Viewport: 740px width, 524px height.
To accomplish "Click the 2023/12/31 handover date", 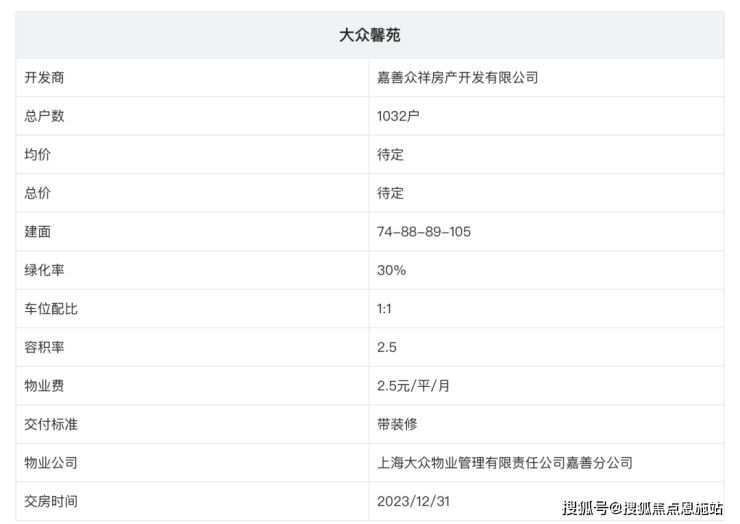I will pyautogui.click(x=413, y=501).
